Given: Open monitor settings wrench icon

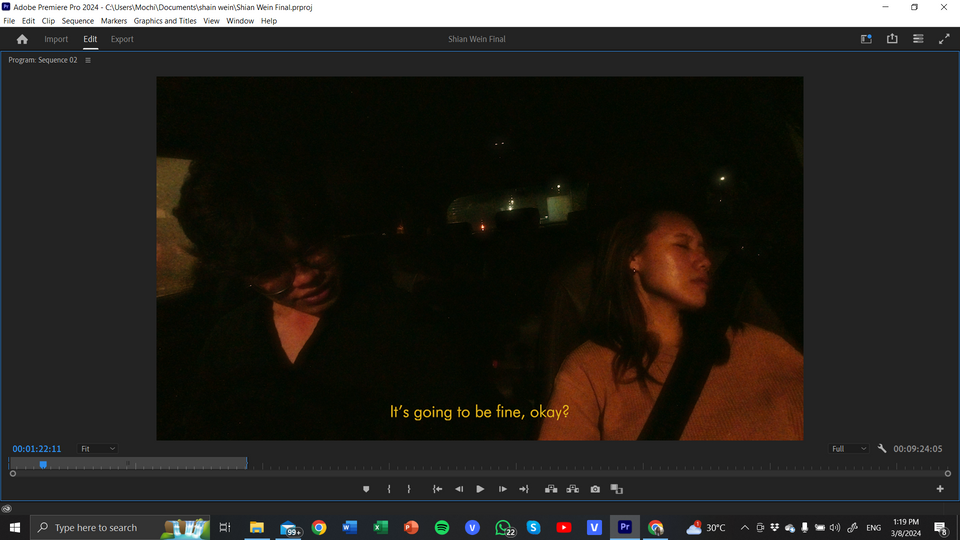Looking at the screenshot, I should [882, 449].
